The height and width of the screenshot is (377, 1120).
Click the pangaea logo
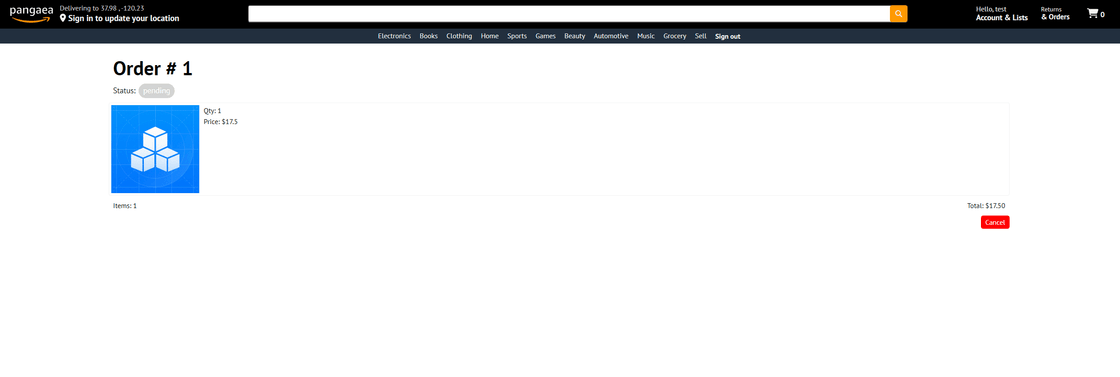coord(31,14)
